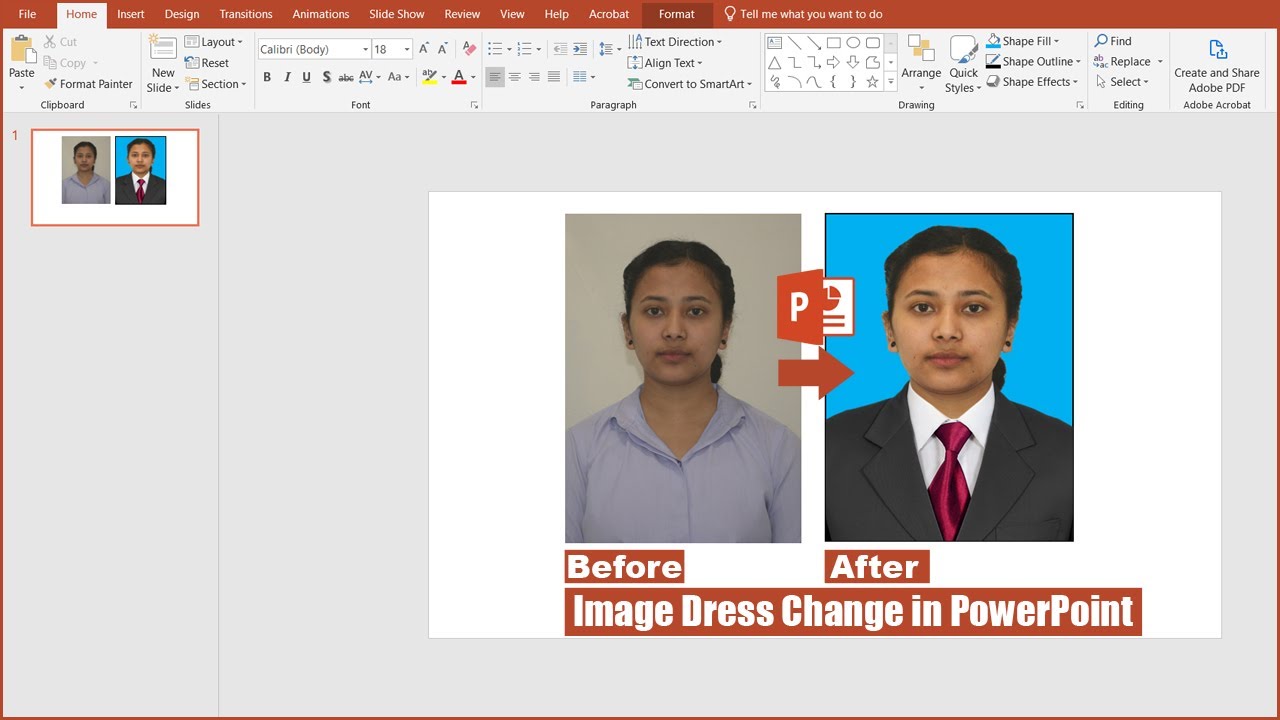Click the Paste clipboard icon
The height and width of the screenshot is (720, 1280).
click(x=22, y=51)
